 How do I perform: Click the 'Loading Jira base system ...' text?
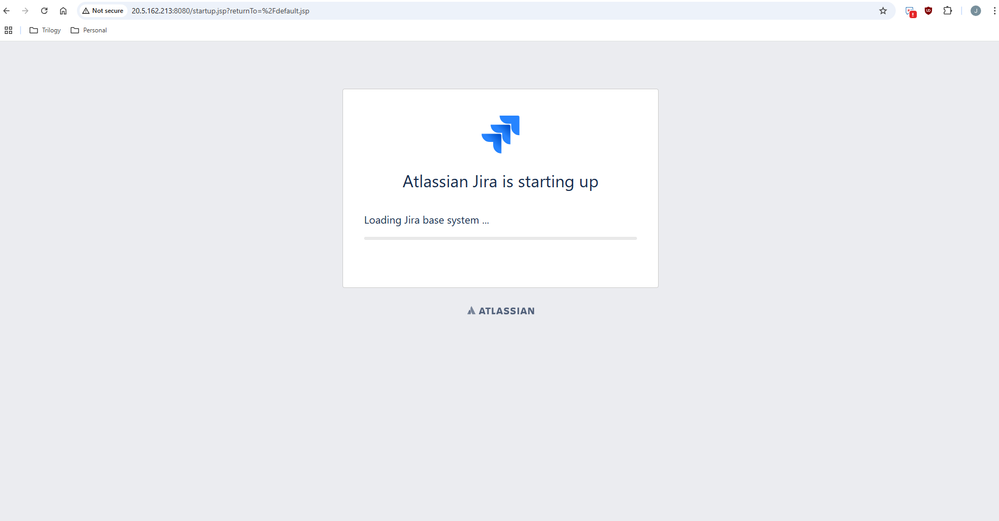click(x=426, y=220)
